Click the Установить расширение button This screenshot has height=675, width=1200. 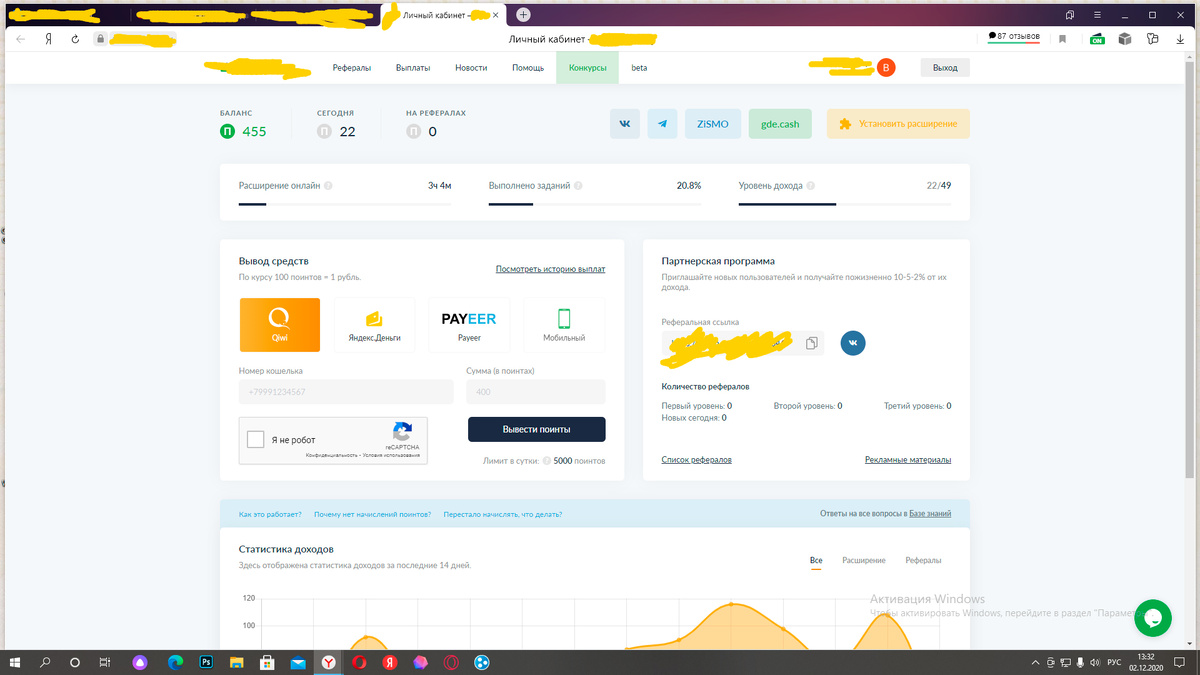898,124
